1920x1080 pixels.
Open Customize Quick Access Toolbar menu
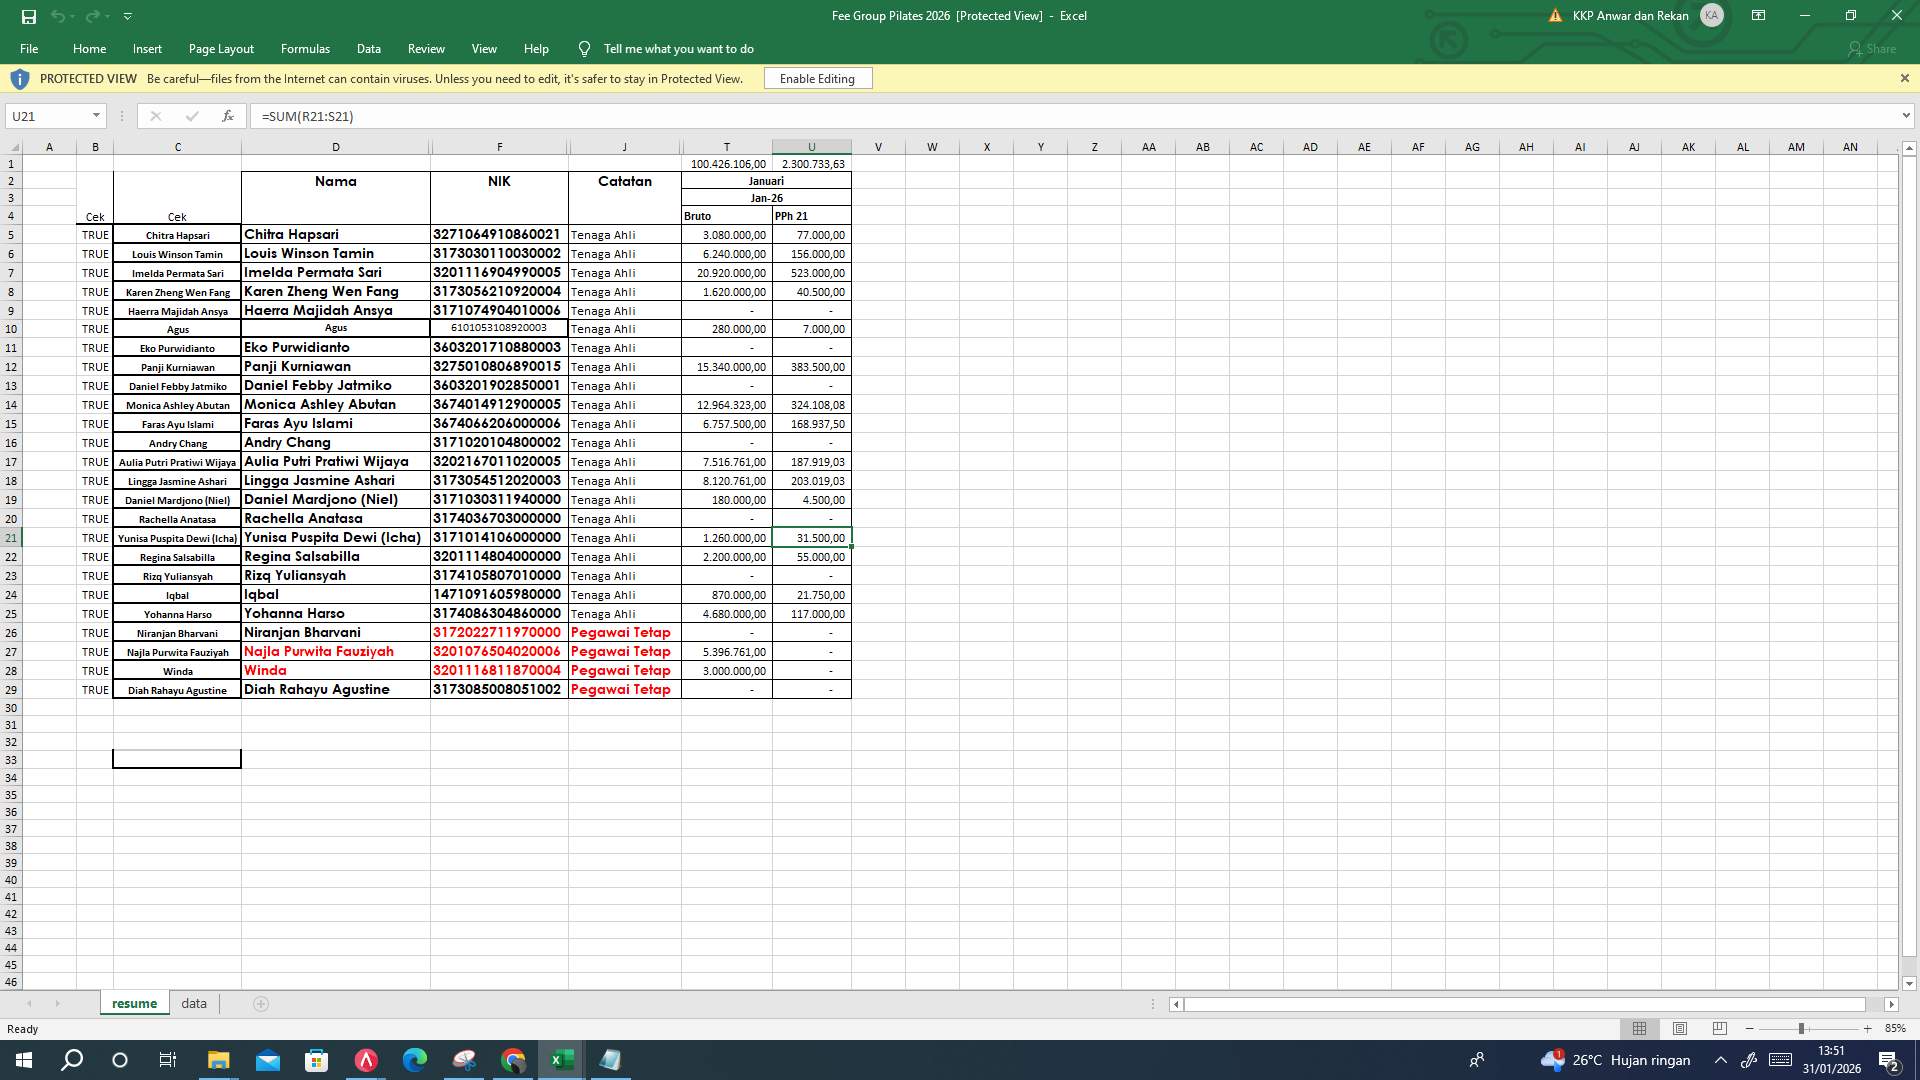[x=127, y=16]
